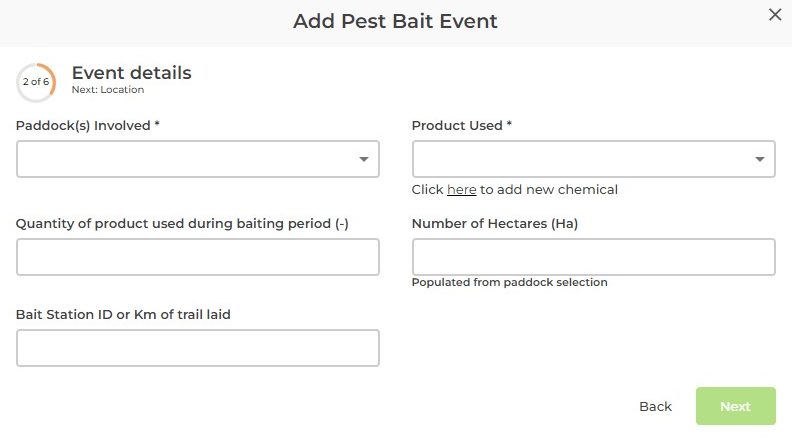792x440 pixels.
Task: Follow the 'here' link to add chemical
Action: coord(461,190)
